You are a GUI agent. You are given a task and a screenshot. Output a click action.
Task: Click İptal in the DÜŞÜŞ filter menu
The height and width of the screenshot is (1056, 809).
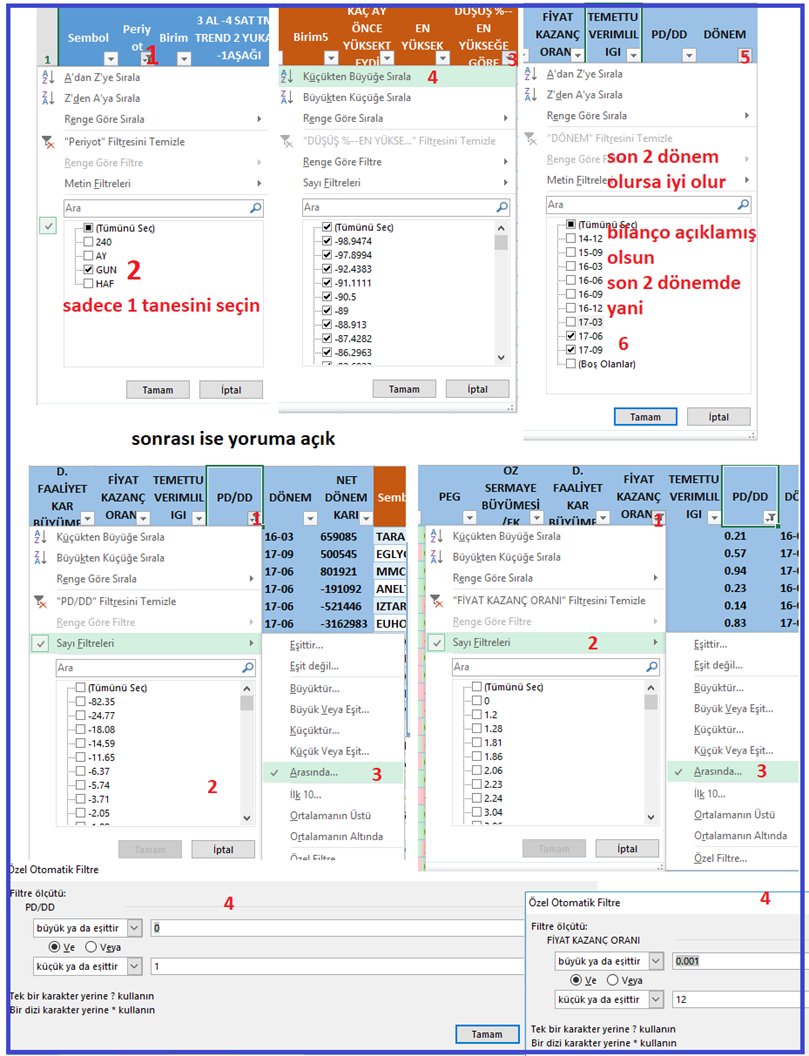(x=478, y=389)
